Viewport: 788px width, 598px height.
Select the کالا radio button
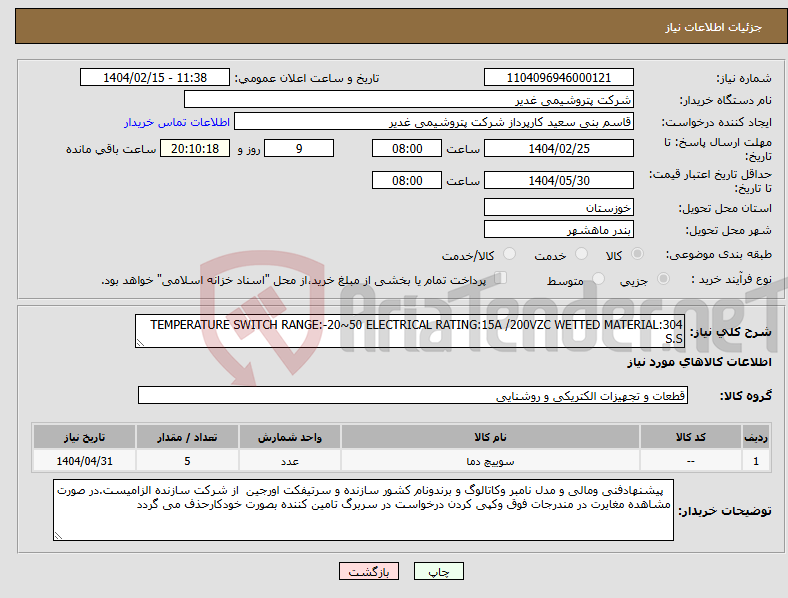[x=637, y=254]
